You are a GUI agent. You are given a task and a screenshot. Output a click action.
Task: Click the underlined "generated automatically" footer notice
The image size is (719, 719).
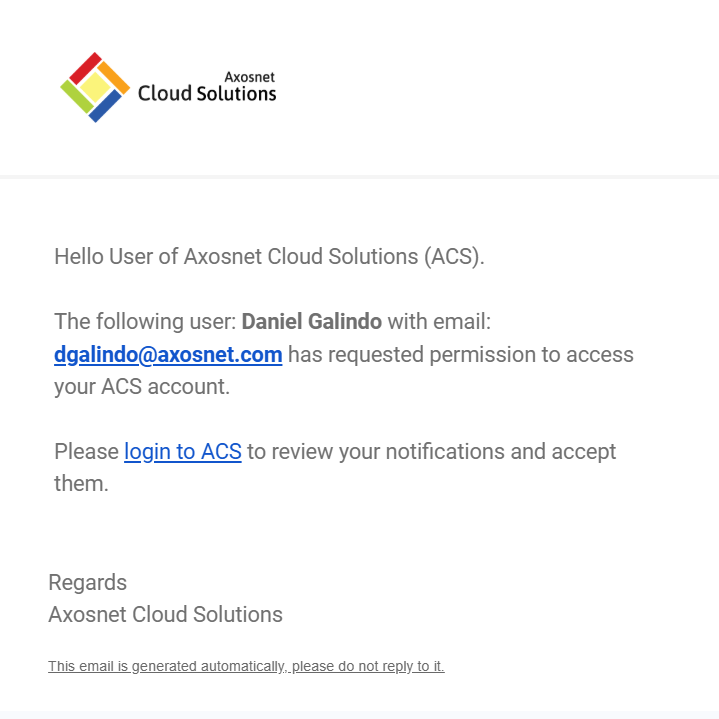pos(246,666)
